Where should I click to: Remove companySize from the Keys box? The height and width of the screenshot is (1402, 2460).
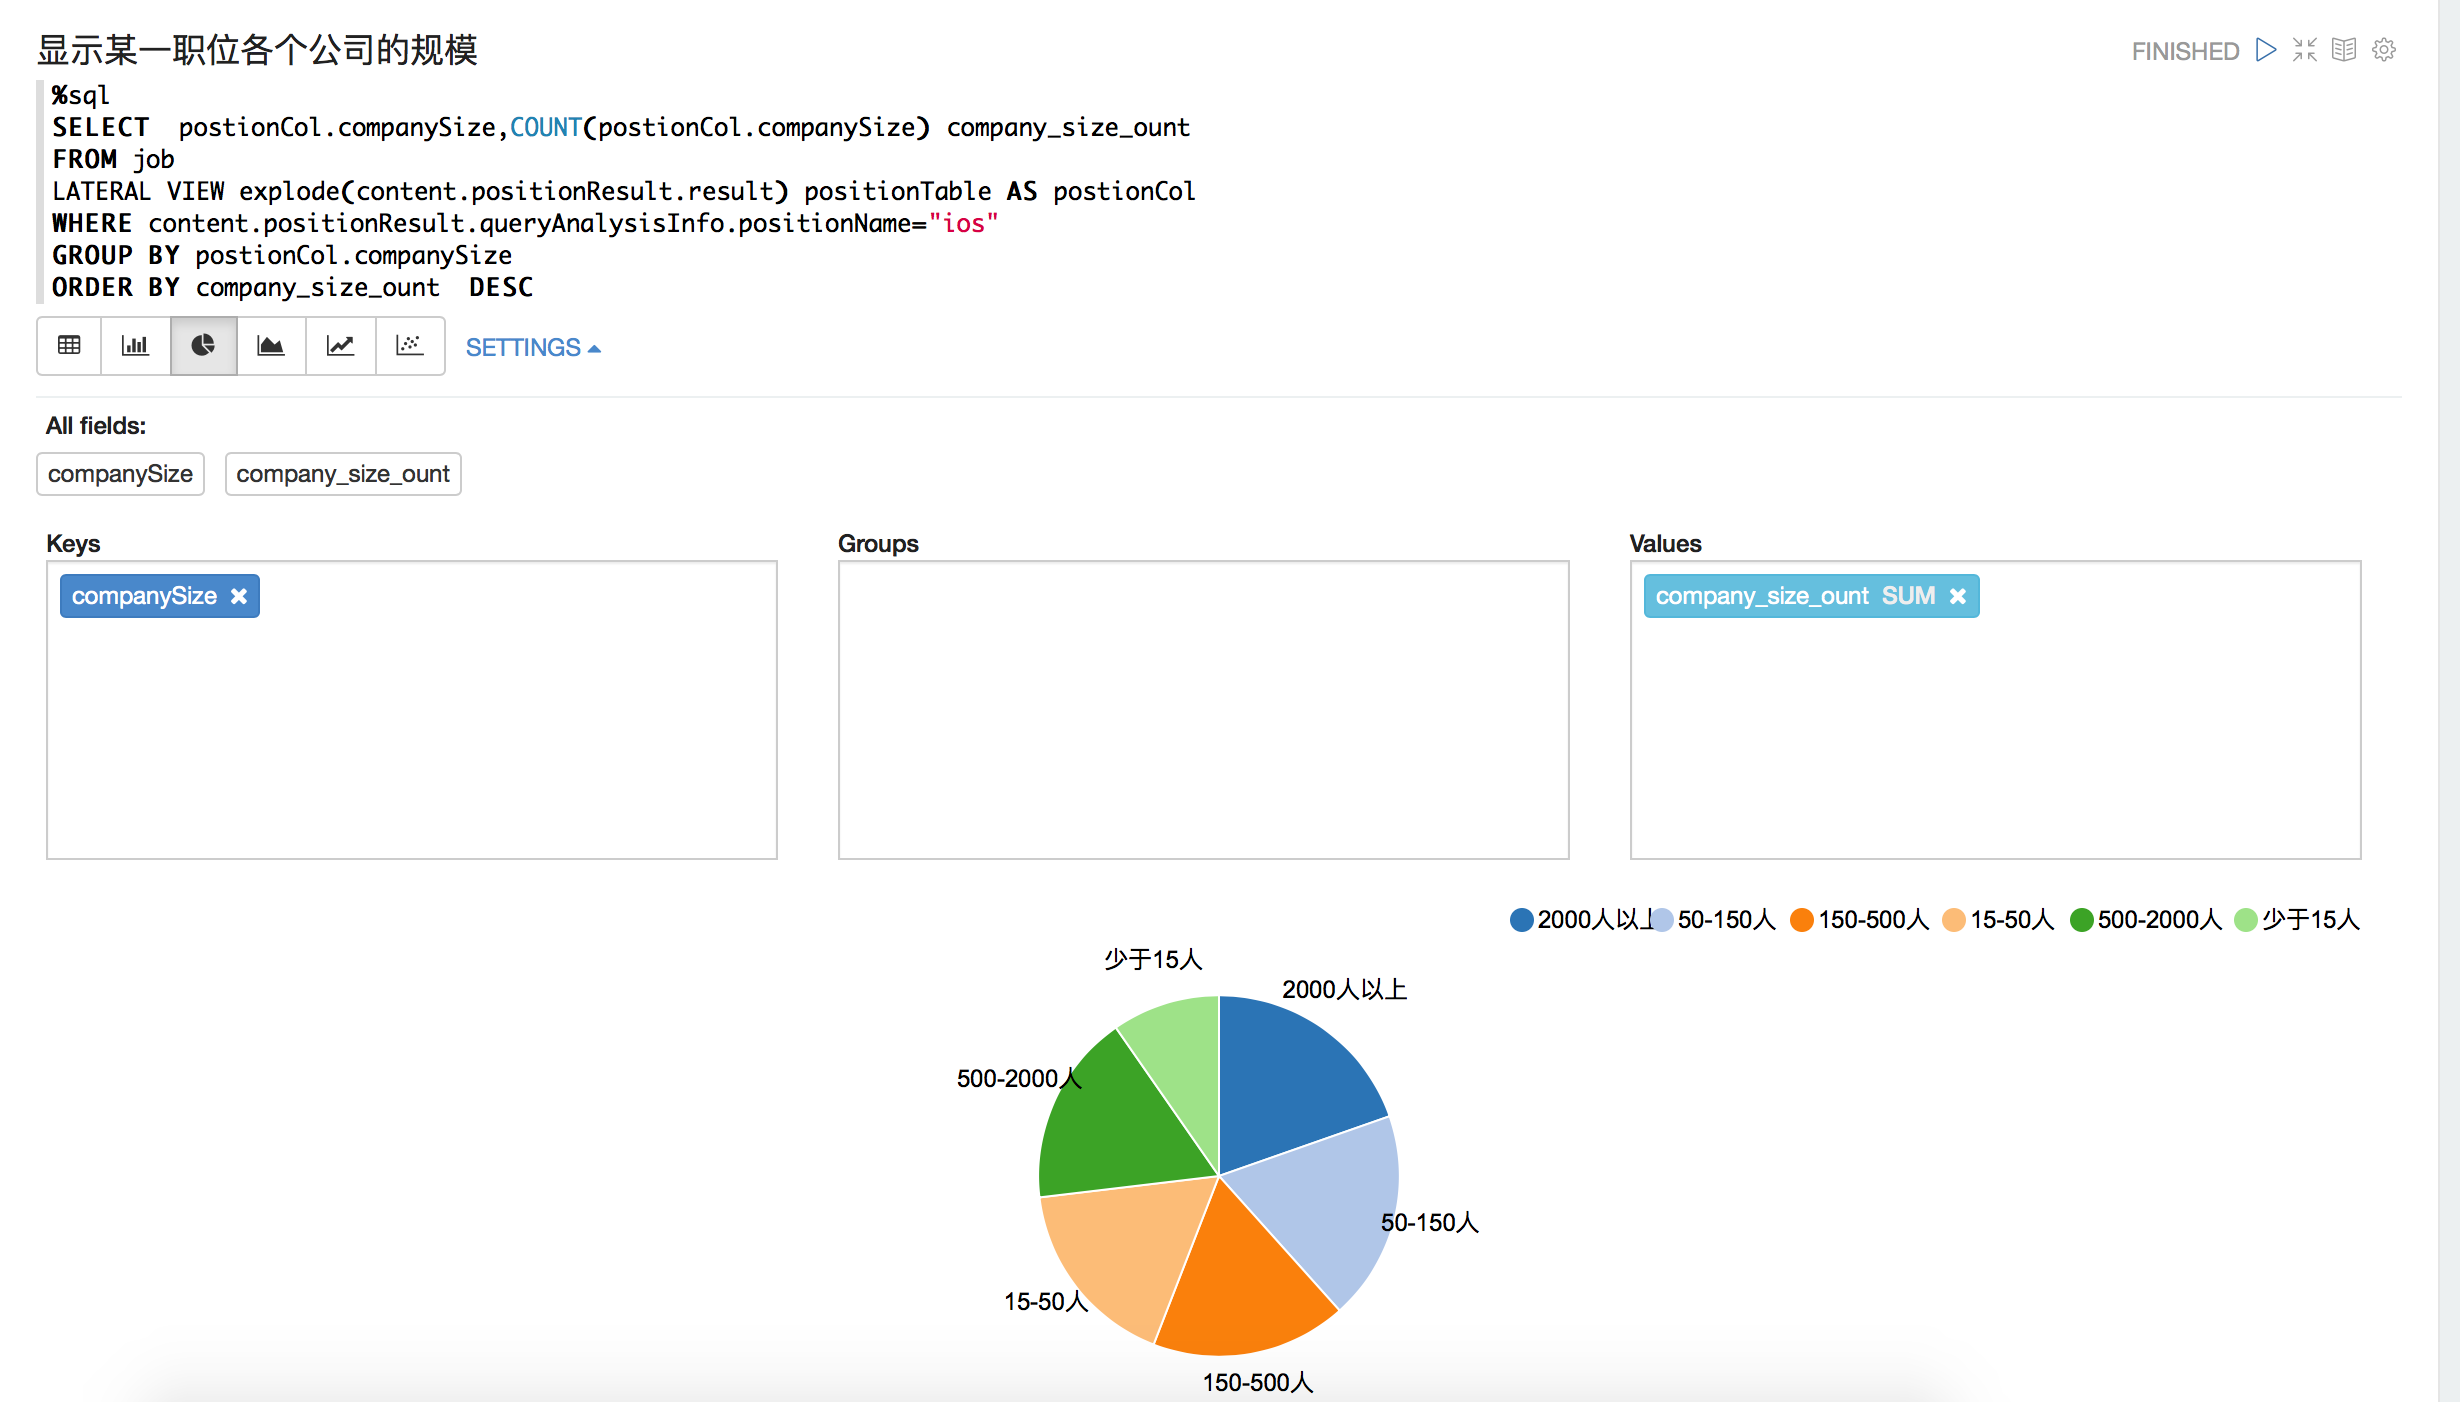(239, 596)
